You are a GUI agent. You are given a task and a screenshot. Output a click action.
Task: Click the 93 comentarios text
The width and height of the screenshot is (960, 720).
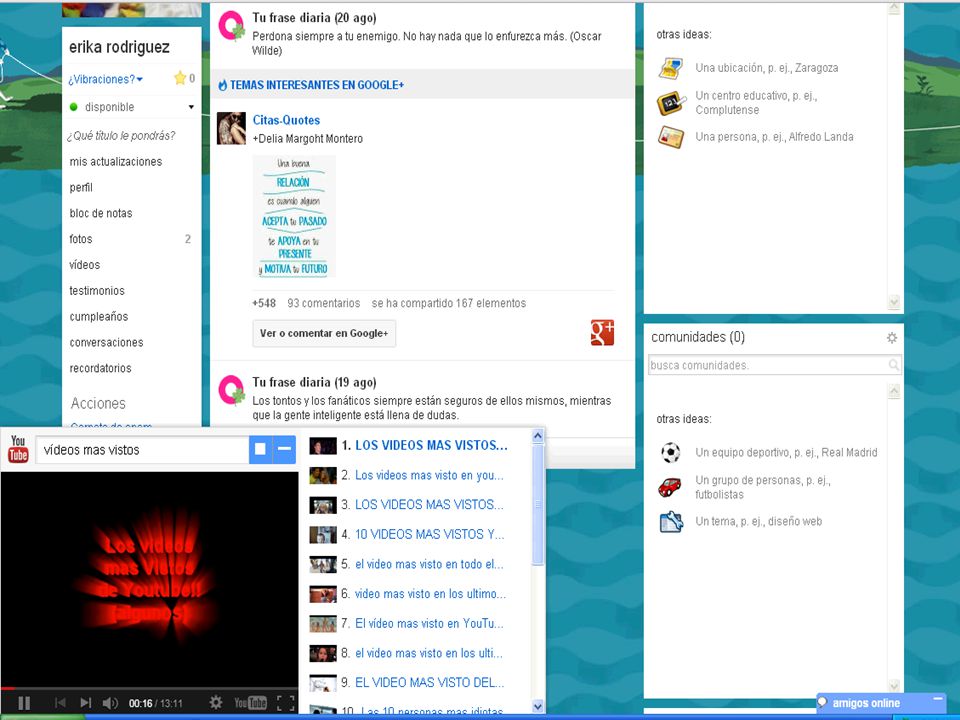[x=324, y=303]
